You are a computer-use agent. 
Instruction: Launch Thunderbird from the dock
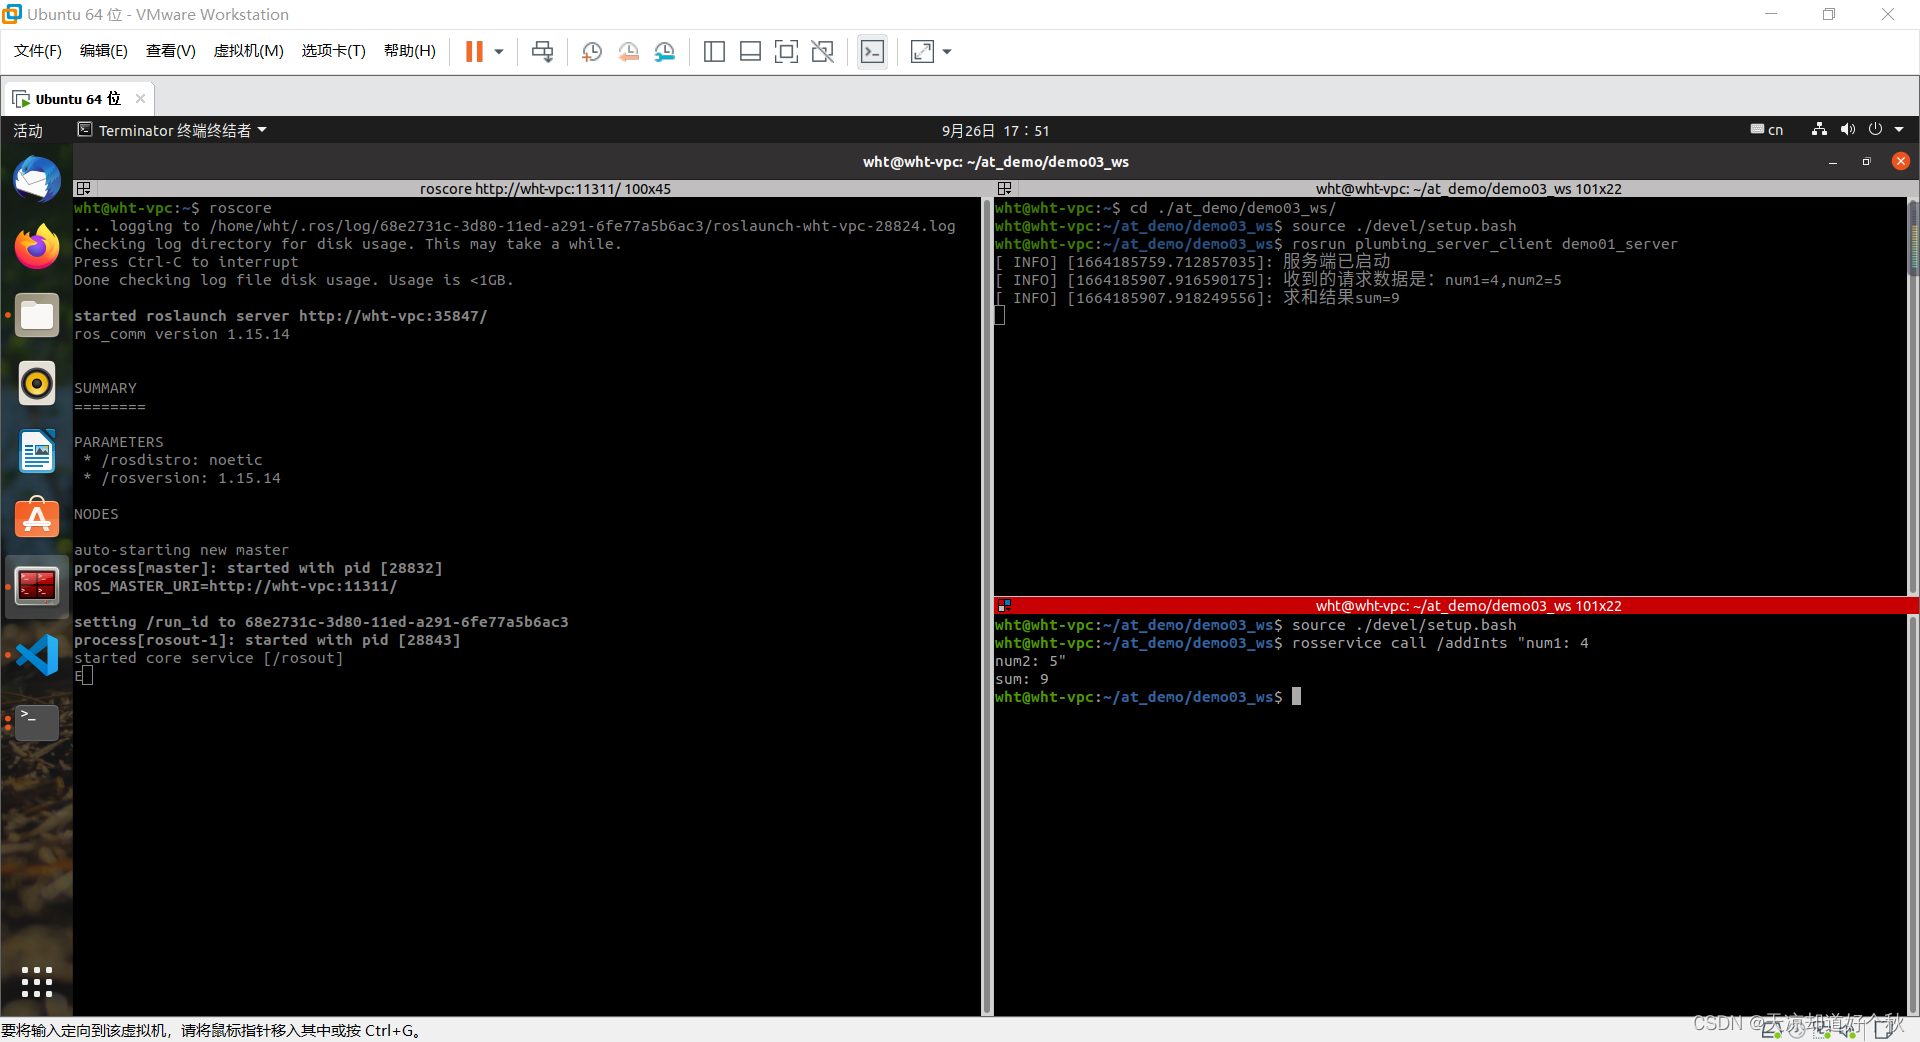coord(37,180)
